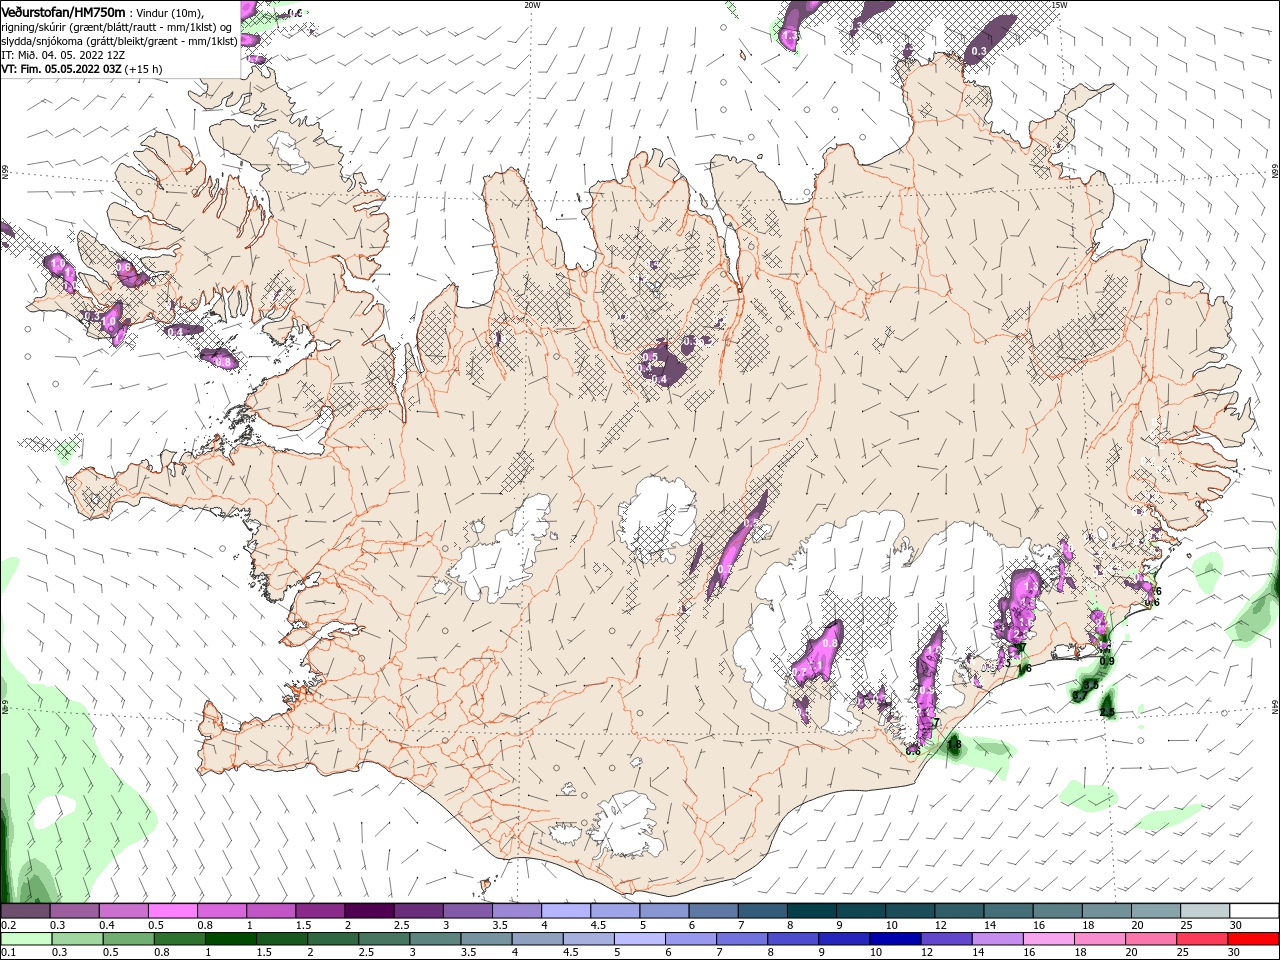Image resolution: width=1280 pixels, height=960 pixels.
Task: Pick the gray-purple 0.2 snow legend swatch
Action: coord(25,911)
